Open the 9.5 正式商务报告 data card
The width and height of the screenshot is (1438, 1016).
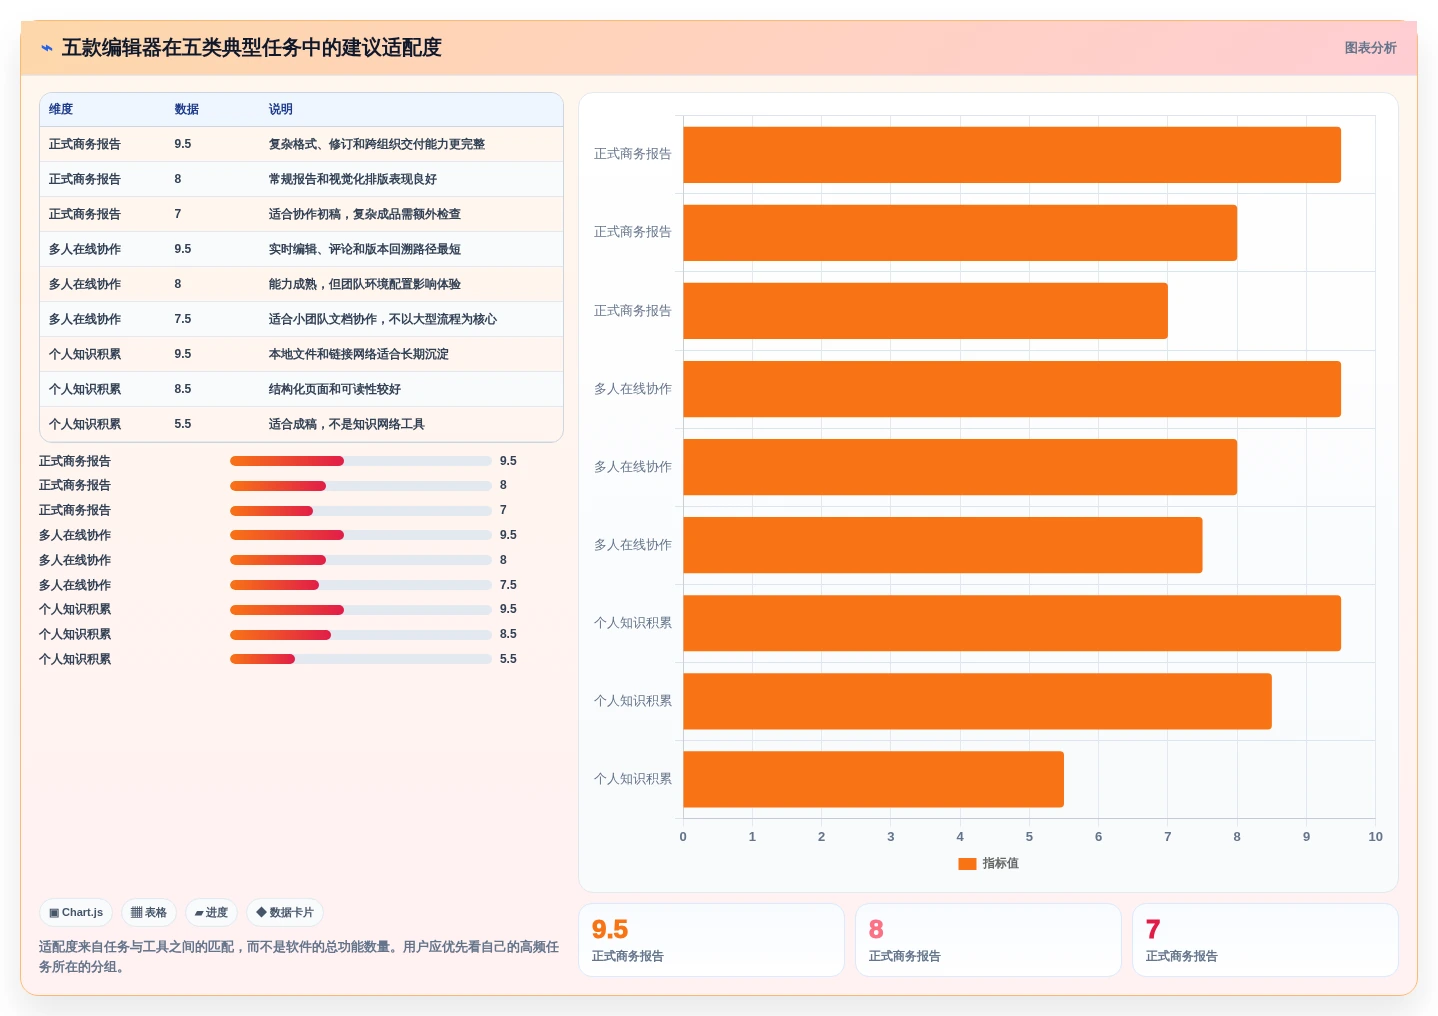711,940
